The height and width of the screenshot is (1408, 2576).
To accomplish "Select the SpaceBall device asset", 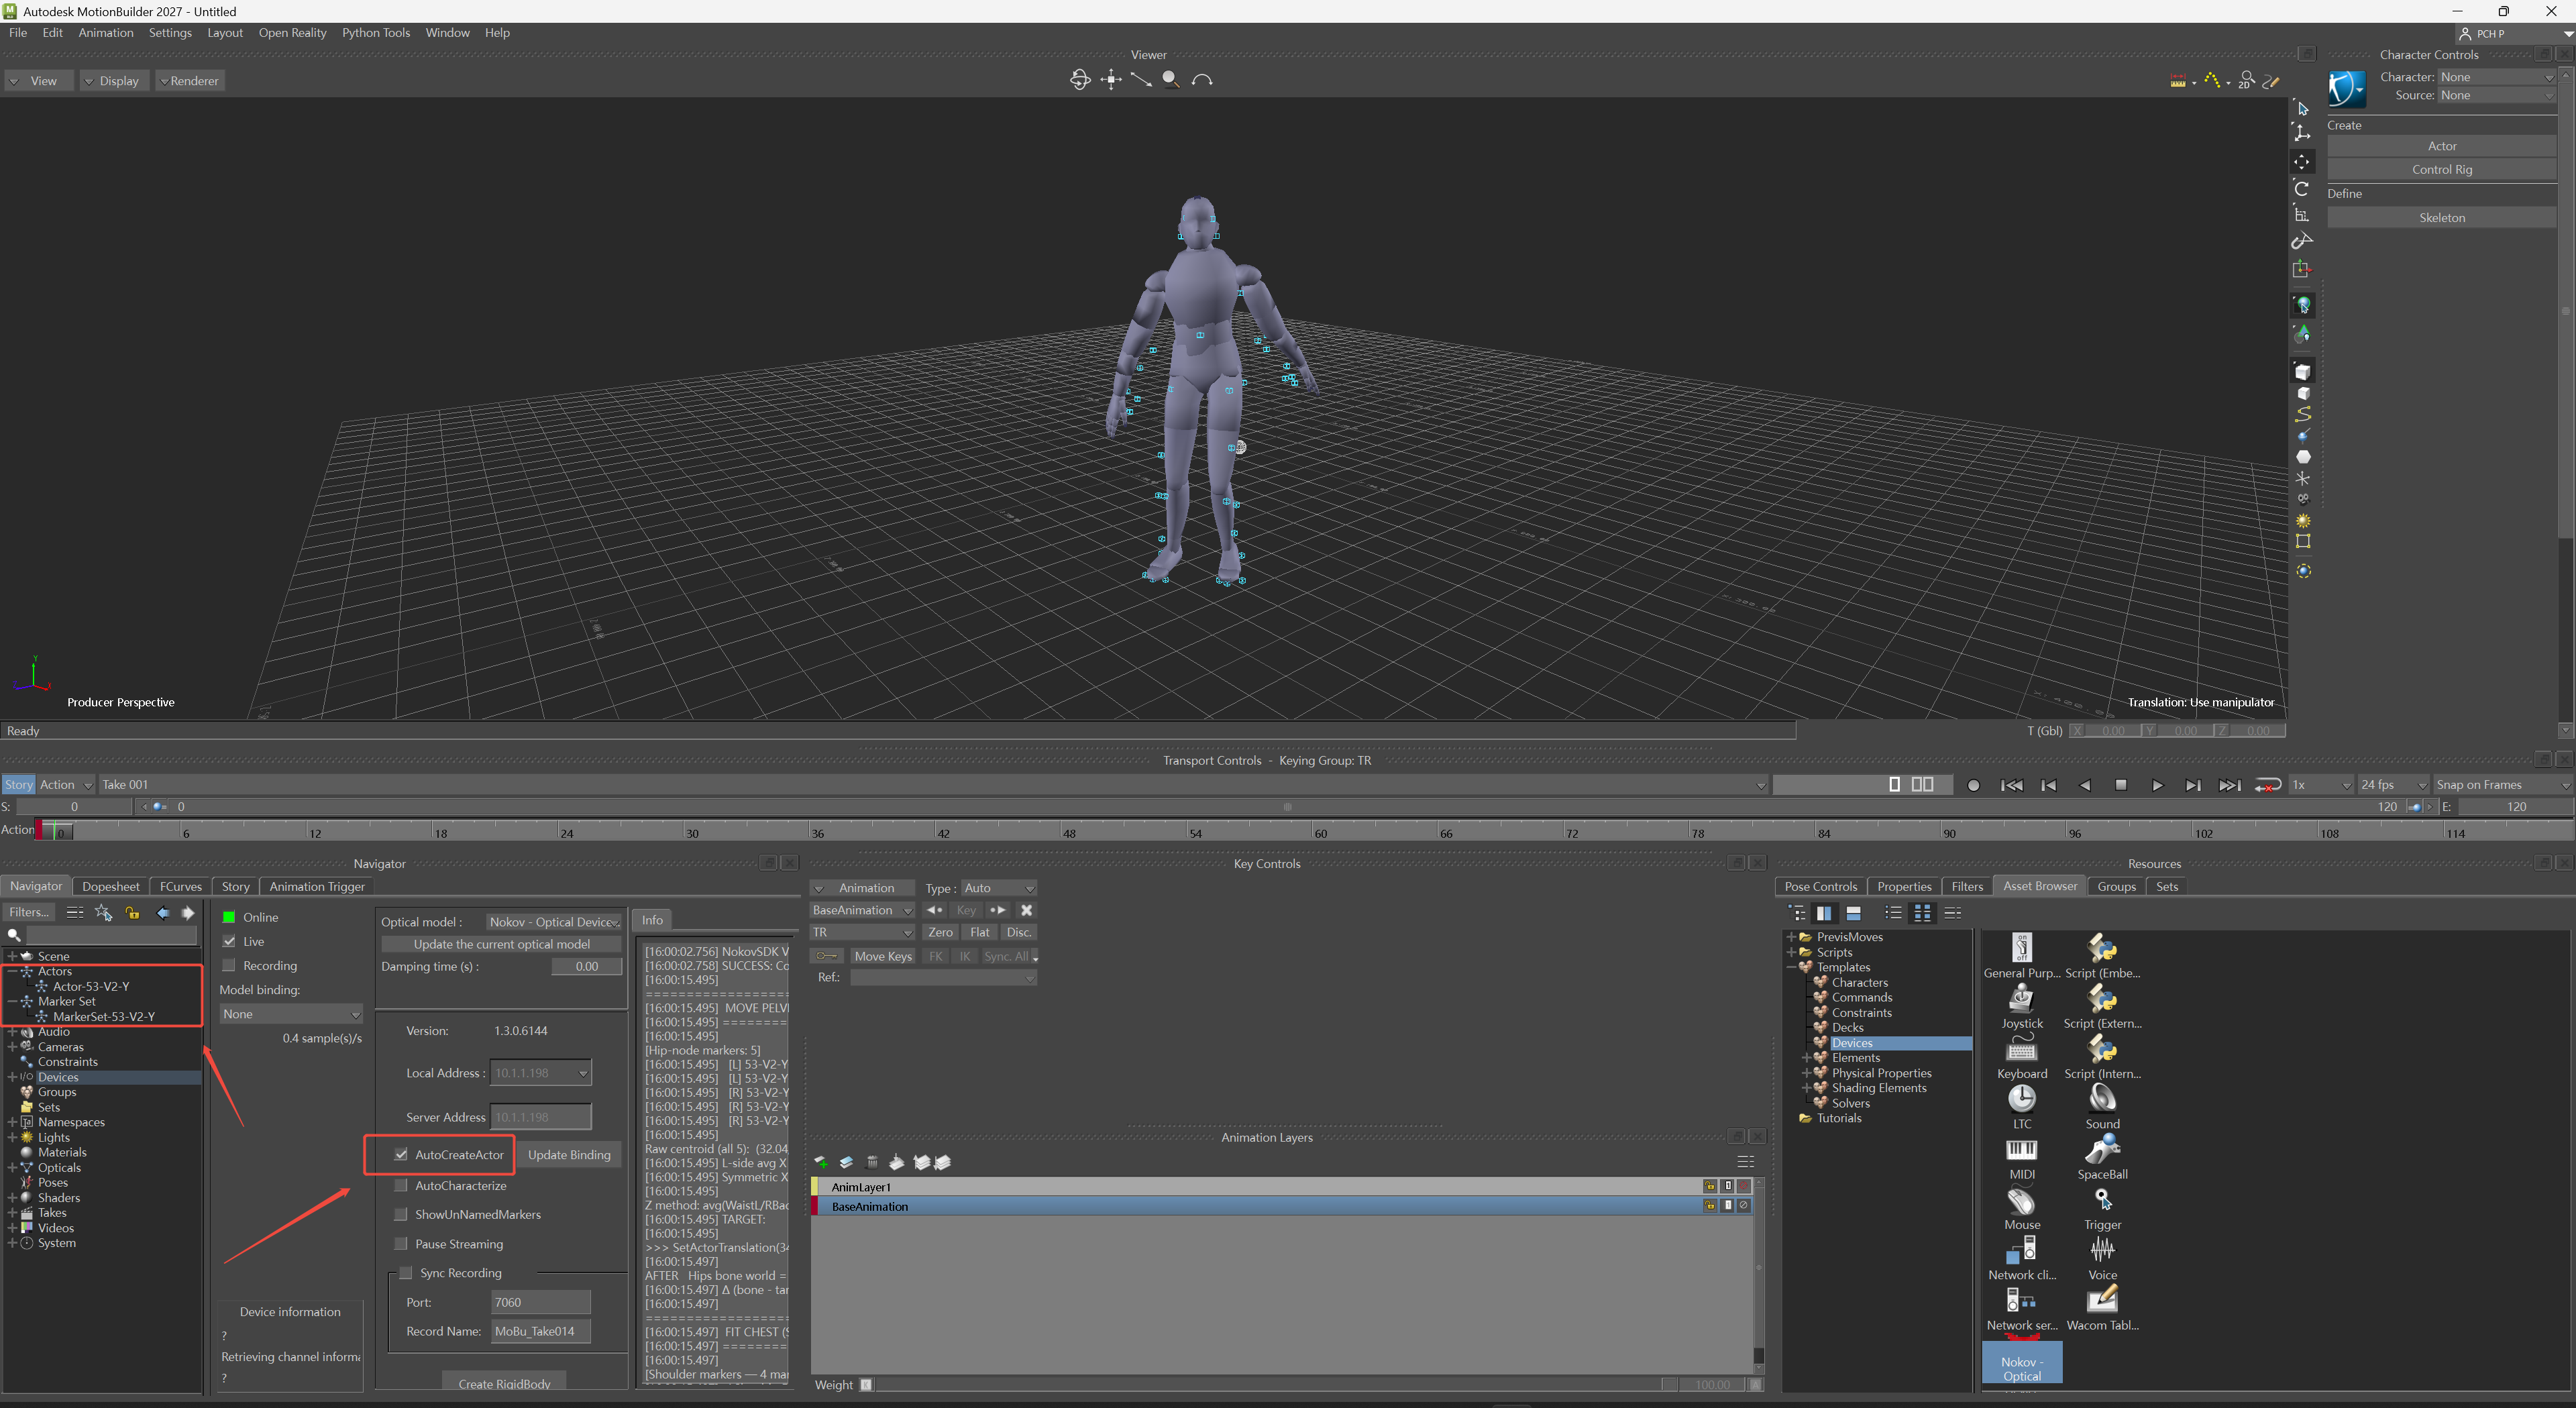I will [2102, 1157].
